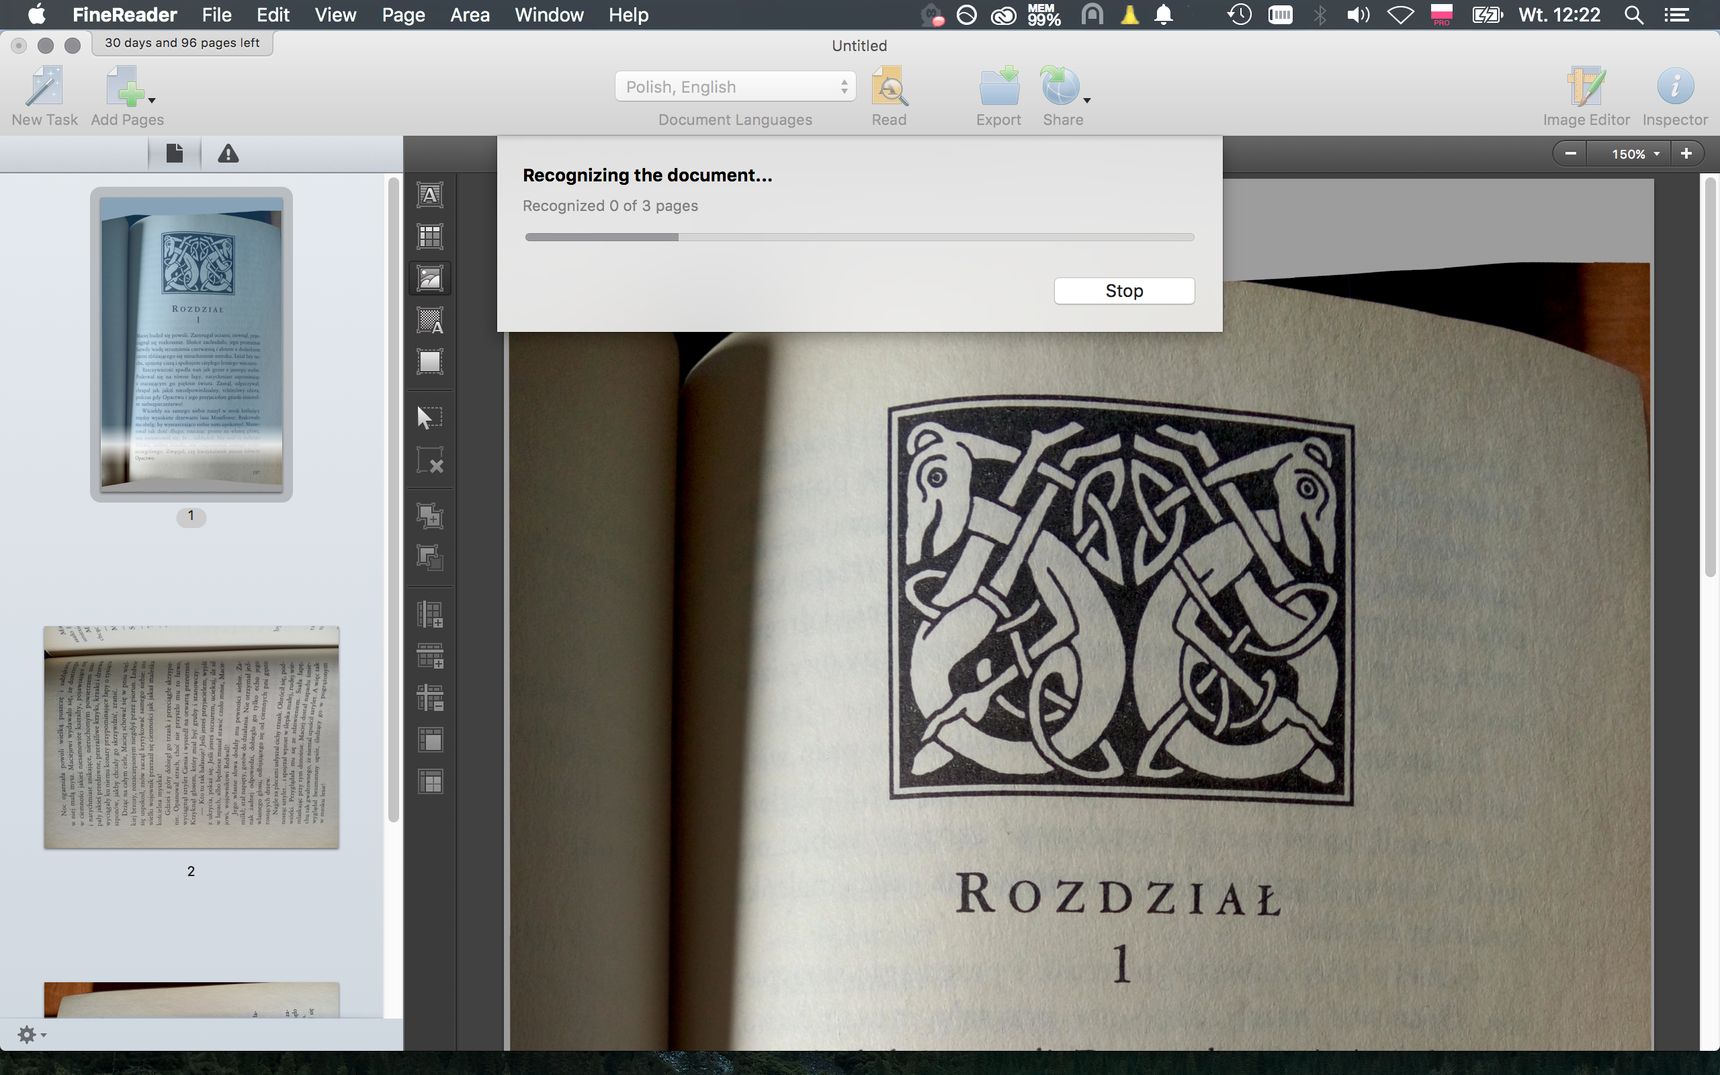
Task: Open the sidebar gear settings menu
Action: (30, 1034)
